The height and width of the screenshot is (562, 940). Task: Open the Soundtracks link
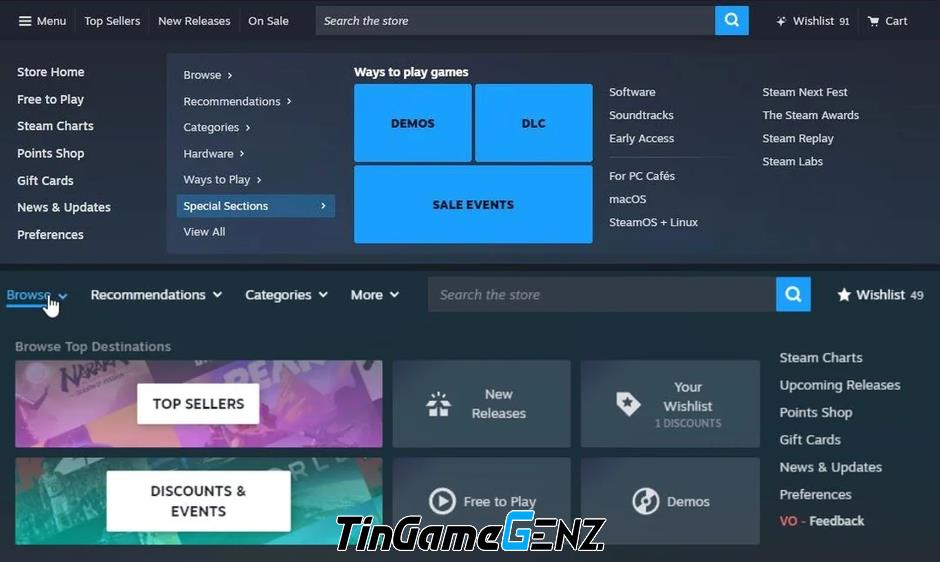[641, 115]
